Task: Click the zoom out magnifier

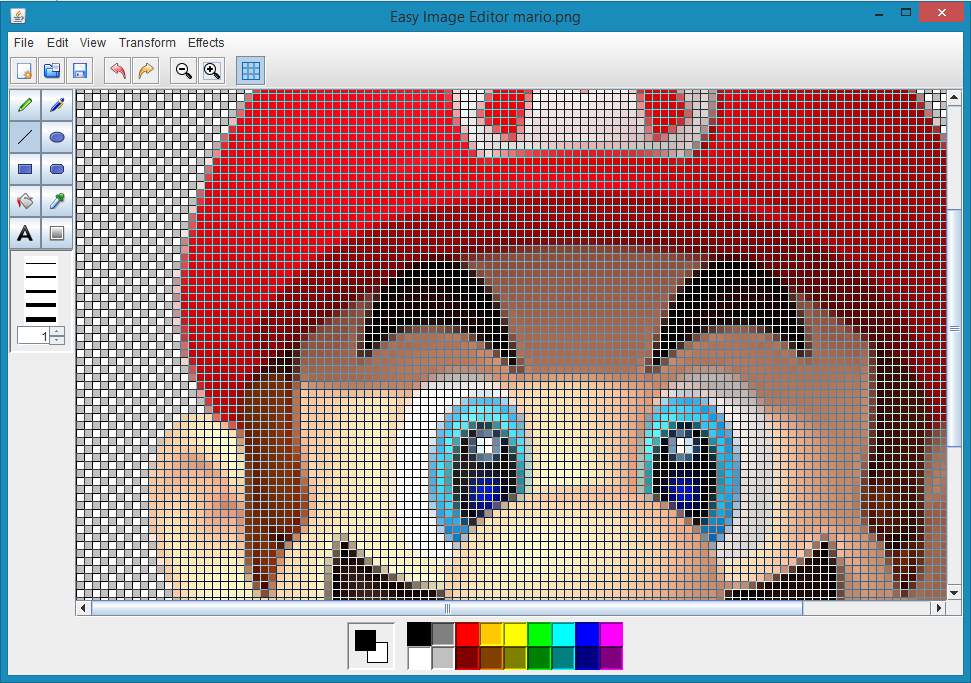Action: click(x=183, y=70)
